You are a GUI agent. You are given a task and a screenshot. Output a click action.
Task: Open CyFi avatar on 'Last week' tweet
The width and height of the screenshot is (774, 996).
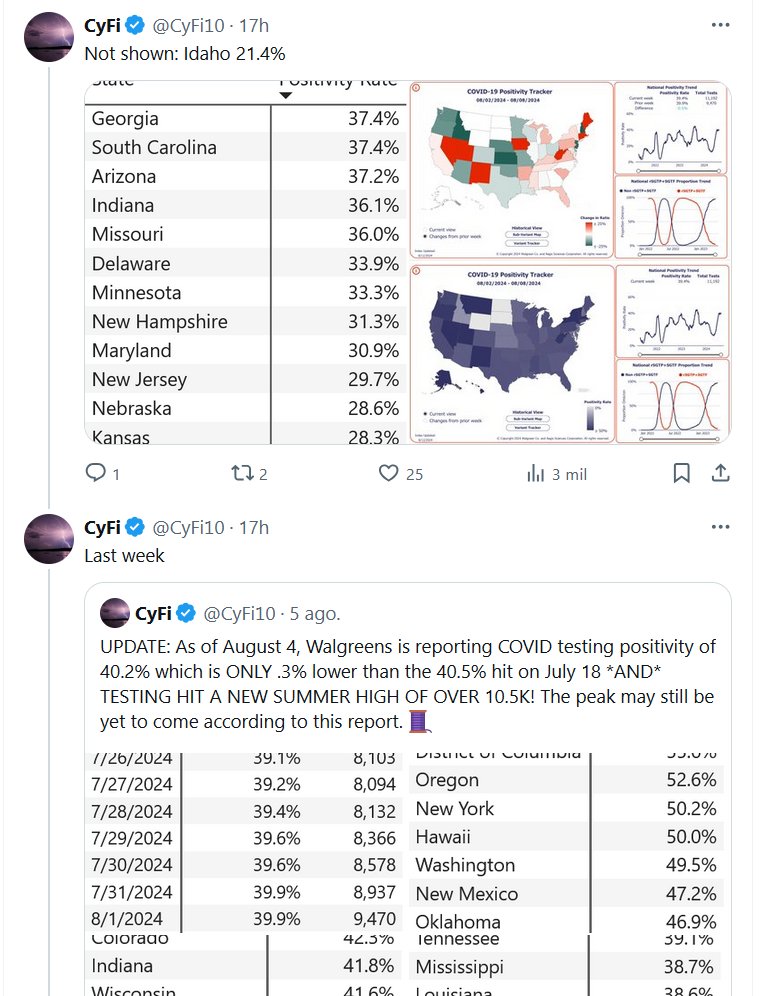pos(49,540)
